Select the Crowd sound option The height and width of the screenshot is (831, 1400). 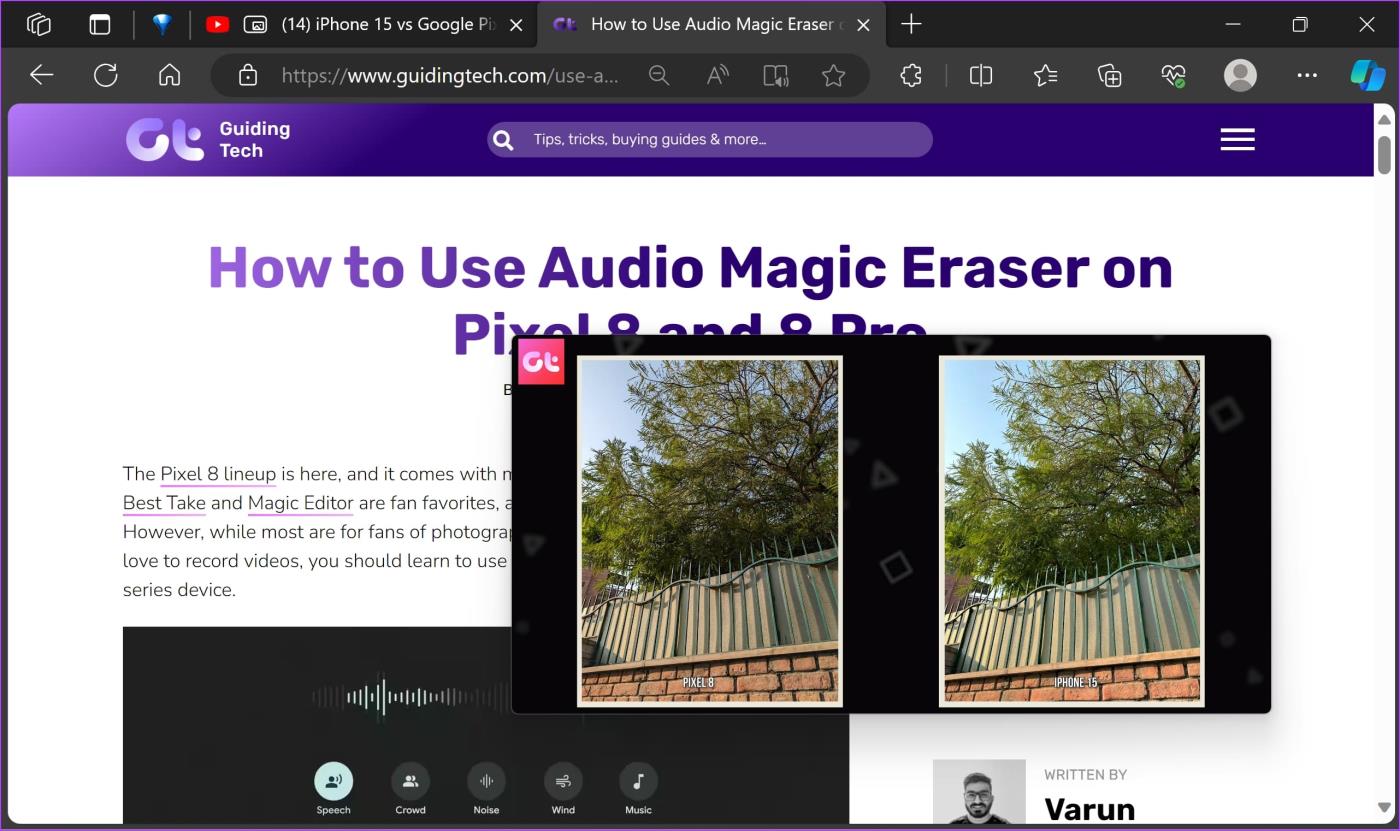click(x=410, y=789)
